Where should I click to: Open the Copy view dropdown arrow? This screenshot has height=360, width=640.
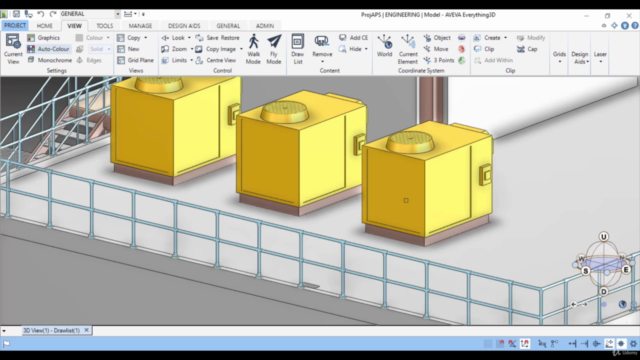(x=146, y=38)
